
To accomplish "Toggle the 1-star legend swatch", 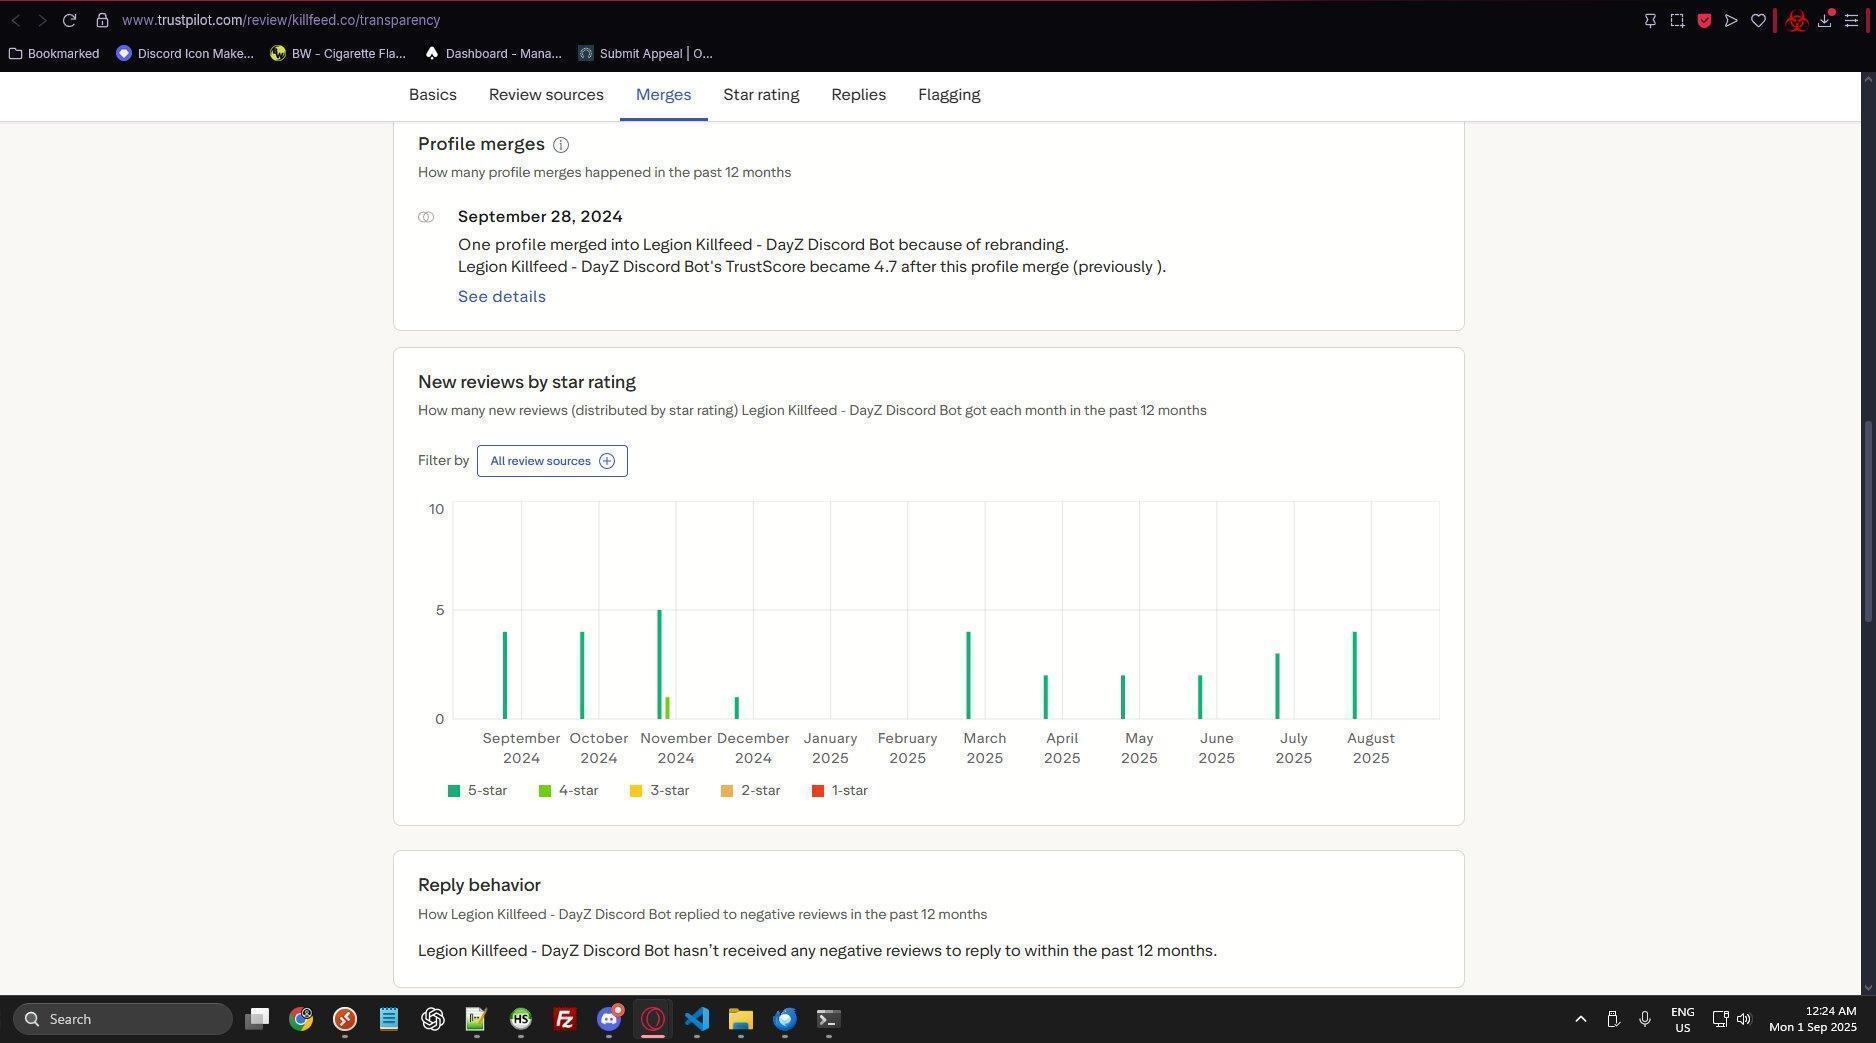I will (818, 791).
